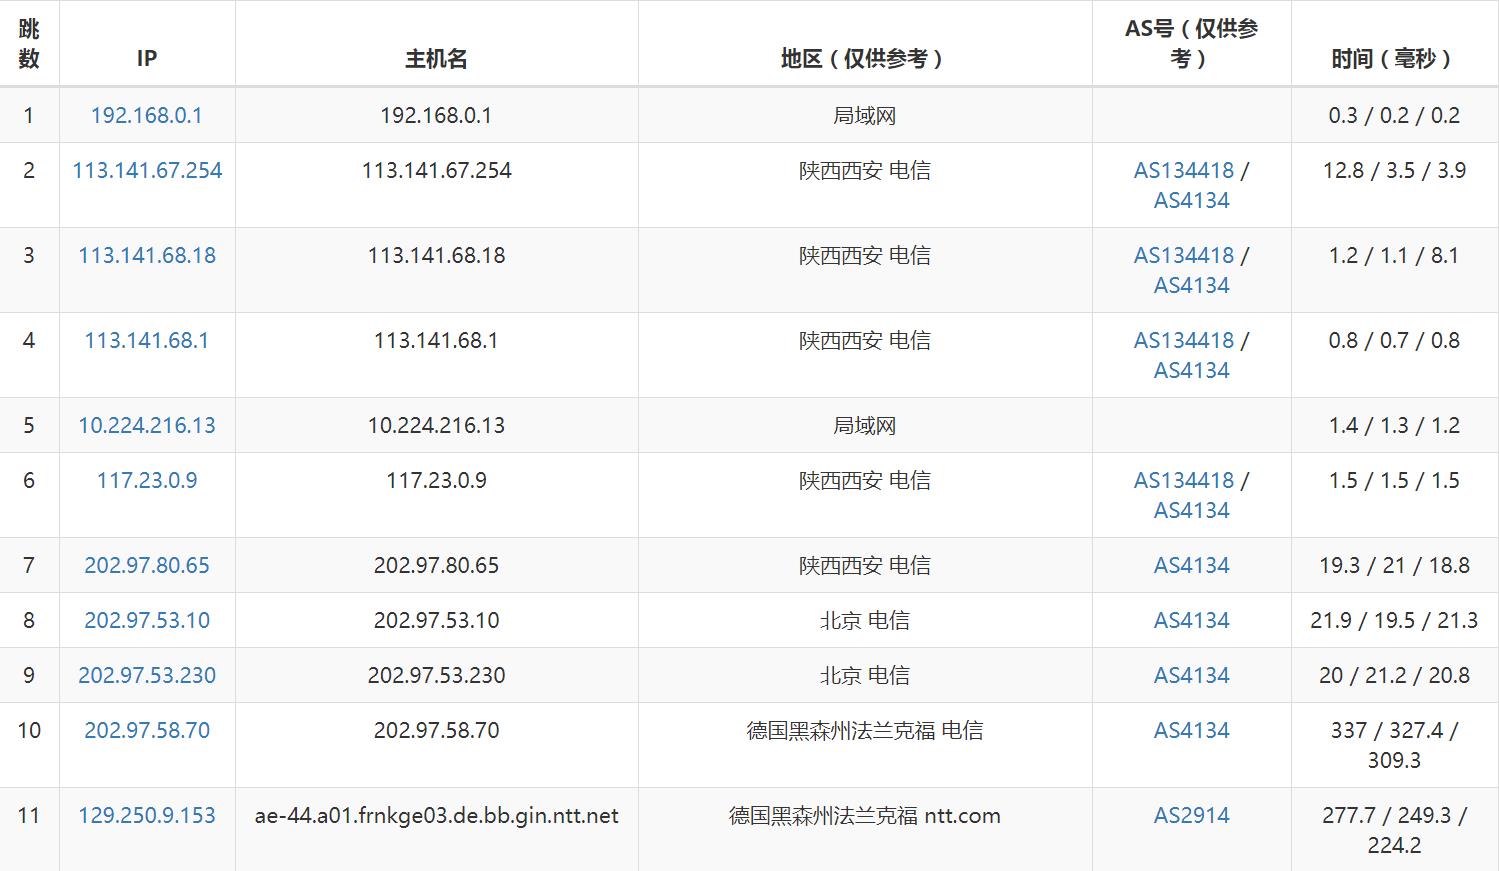Click the AS号（仅供参考） column header
The height and width of the screenshot is (871, 1499).
coord(1192,43)
